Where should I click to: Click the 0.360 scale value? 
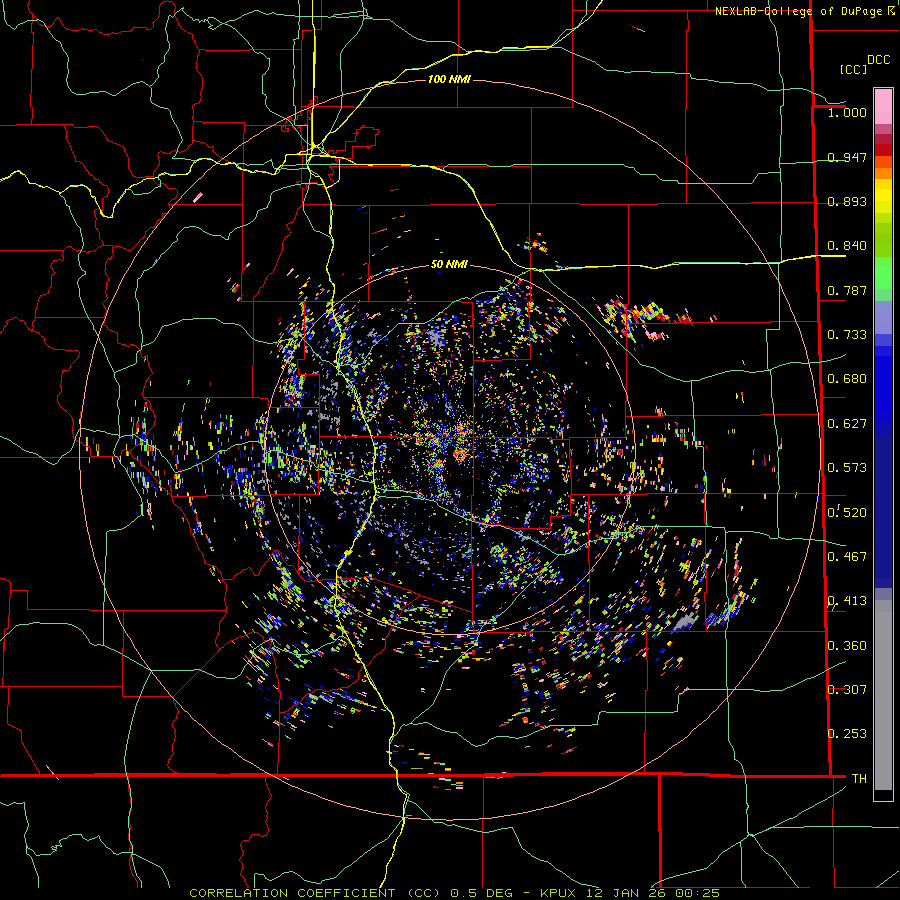point(847,646)
